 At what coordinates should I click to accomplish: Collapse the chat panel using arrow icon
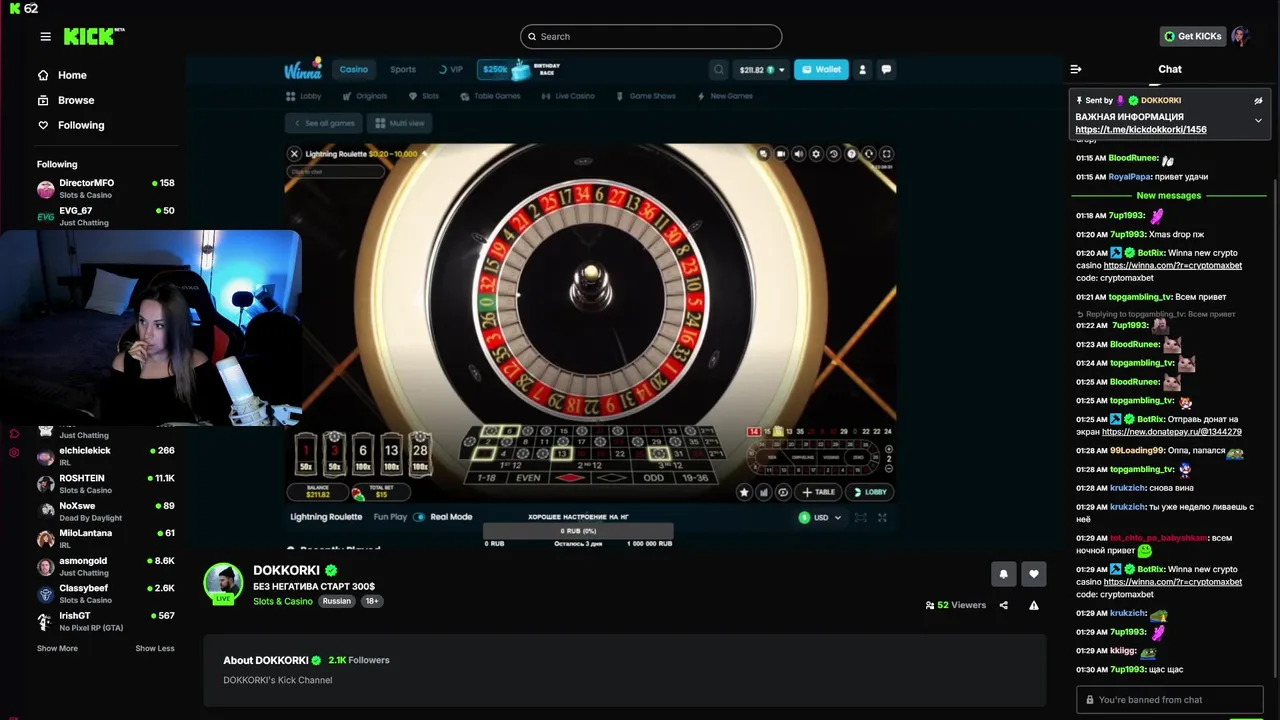click(x=1076, y=69)
